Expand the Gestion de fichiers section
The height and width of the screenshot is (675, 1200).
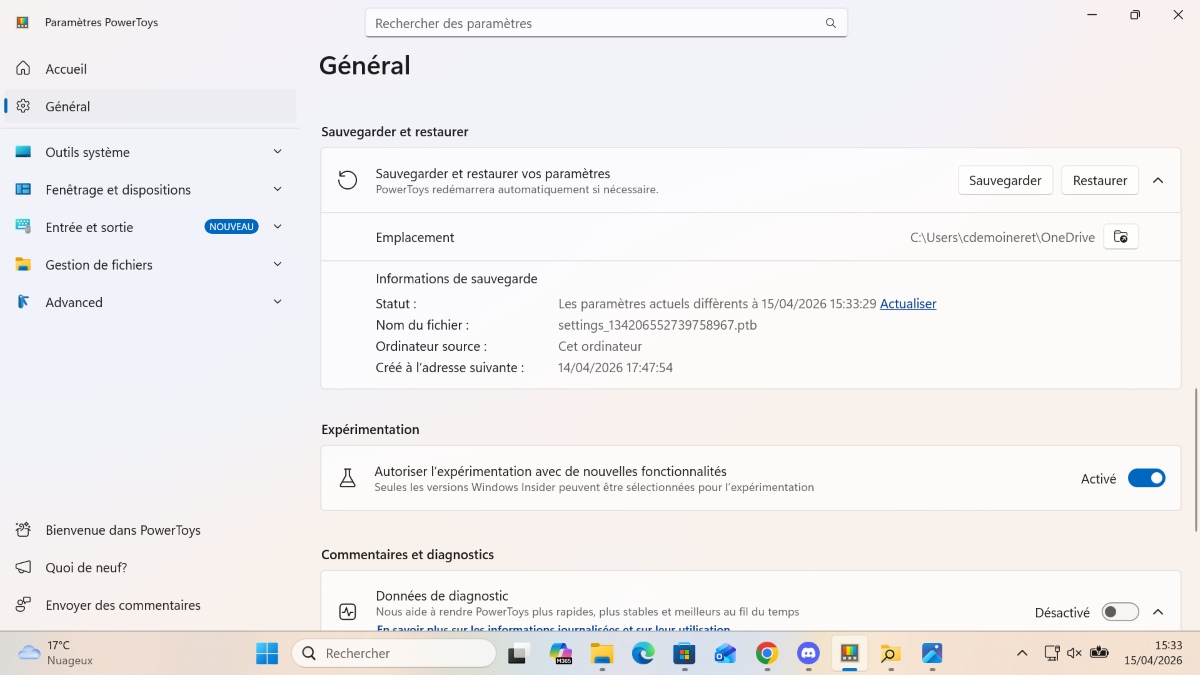tap(277, 265)
